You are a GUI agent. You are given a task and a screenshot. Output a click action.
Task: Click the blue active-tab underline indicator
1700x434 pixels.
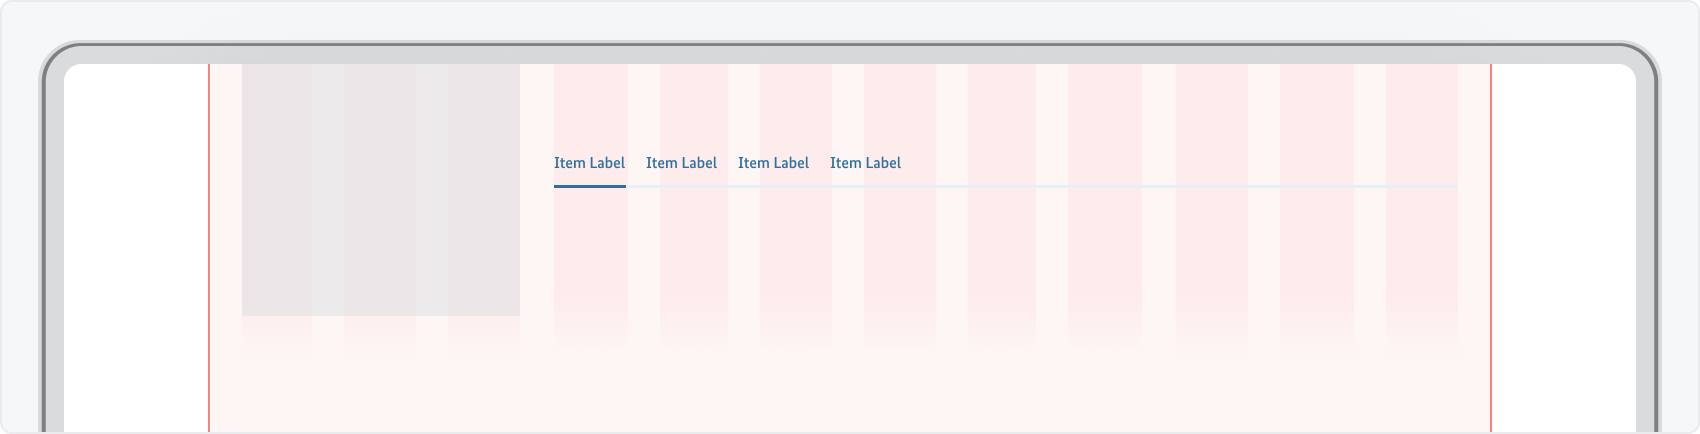(590, 186)
